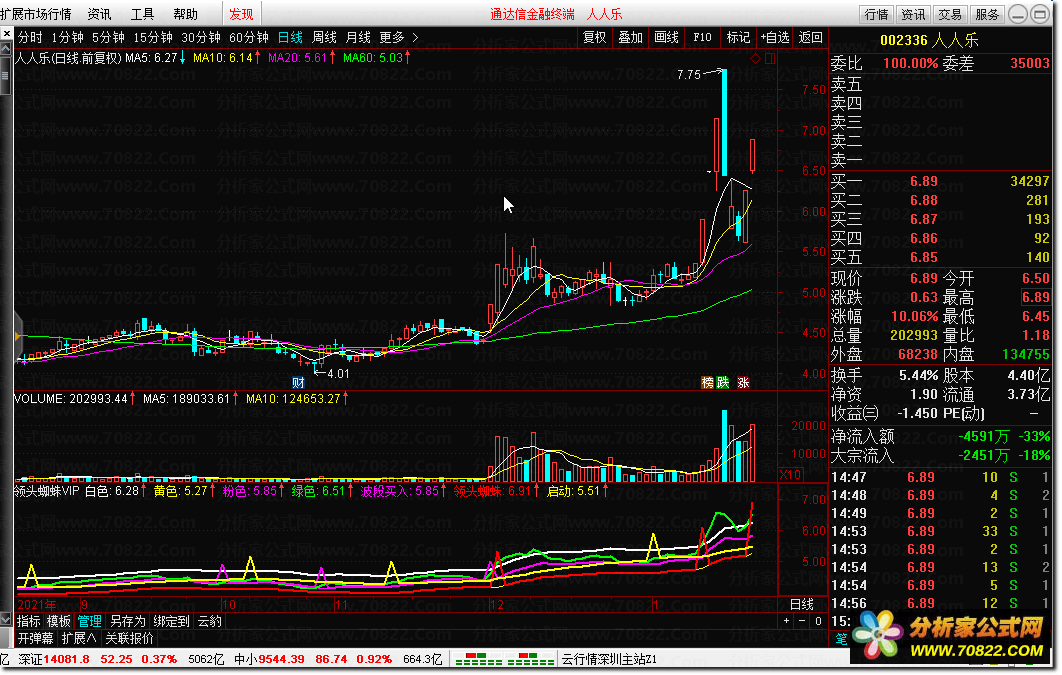Click the 行情 button at top right
Viewport: 1062px width, 675px height.
(x=876, y=14)
